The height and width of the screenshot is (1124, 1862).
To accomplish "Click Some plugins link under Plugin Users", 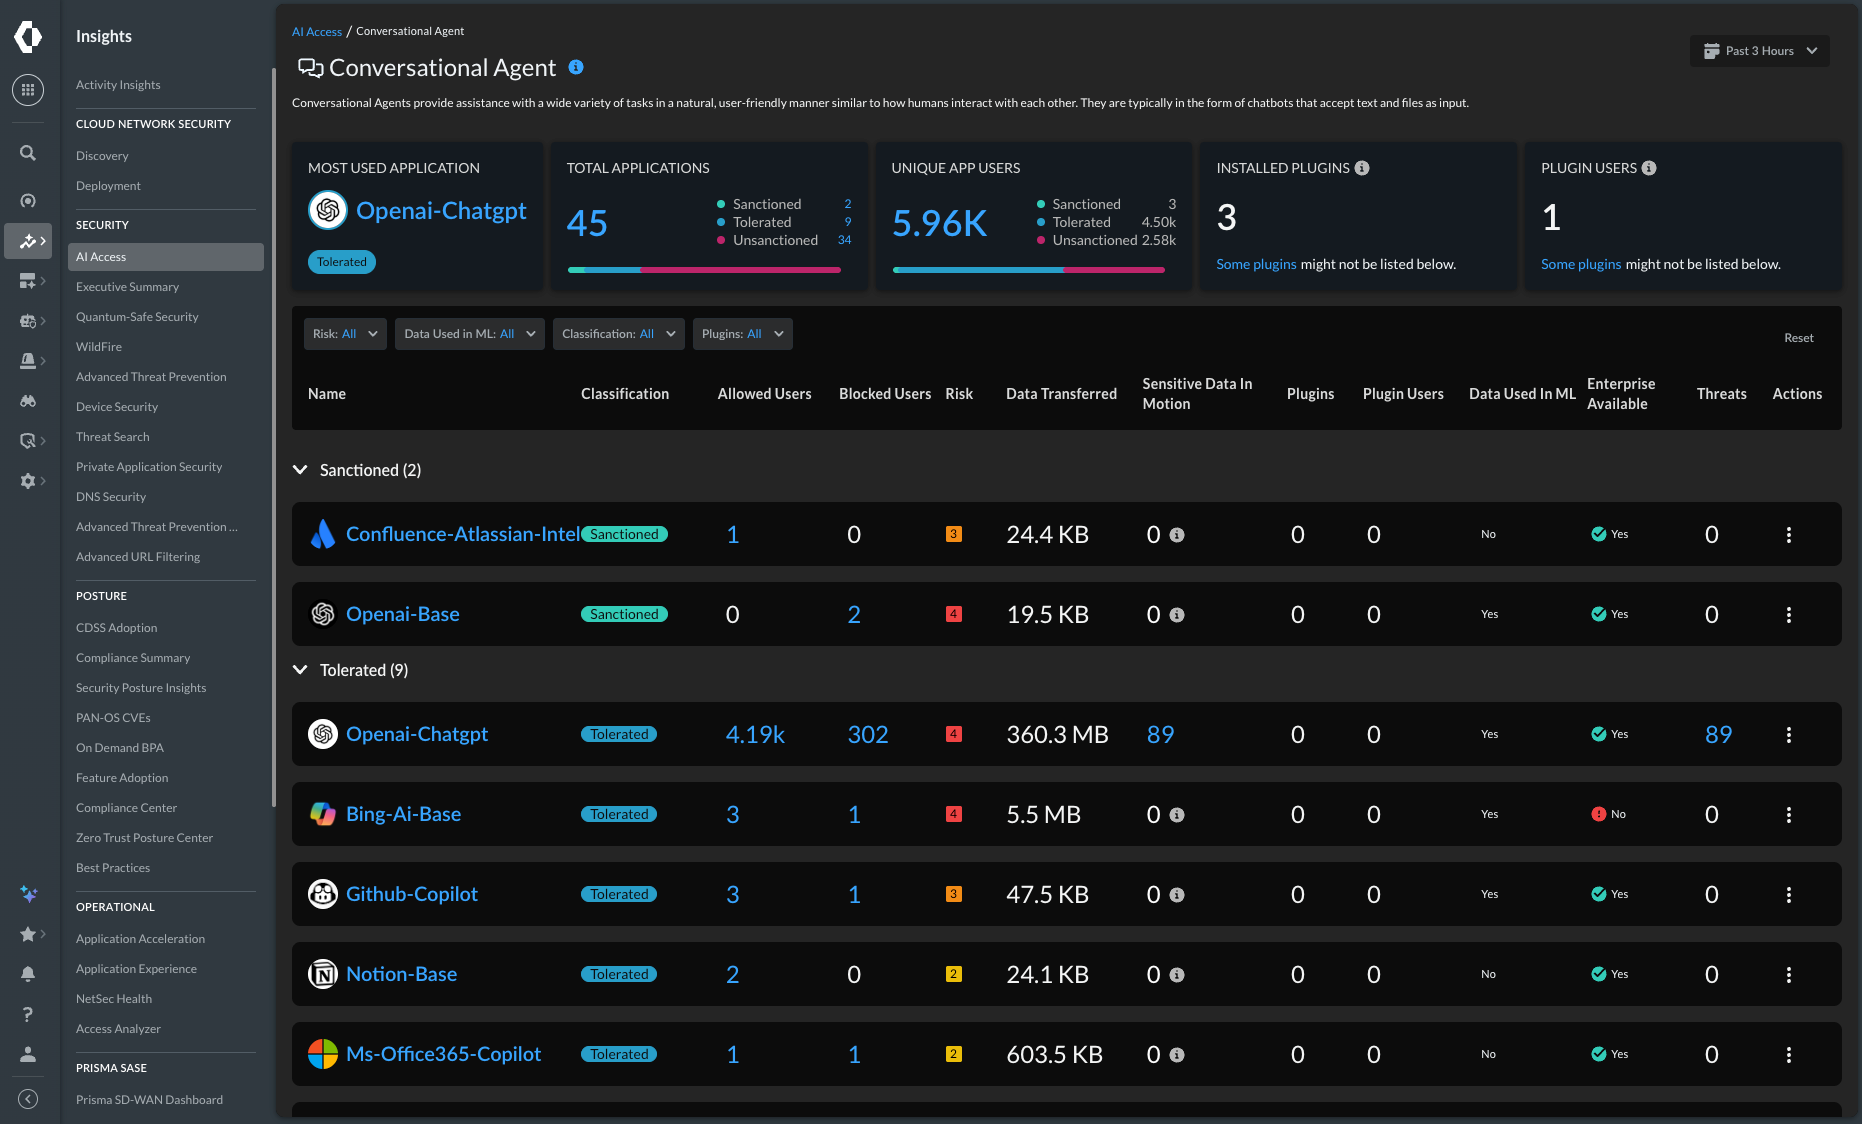I will click(x=1581, y=264).
